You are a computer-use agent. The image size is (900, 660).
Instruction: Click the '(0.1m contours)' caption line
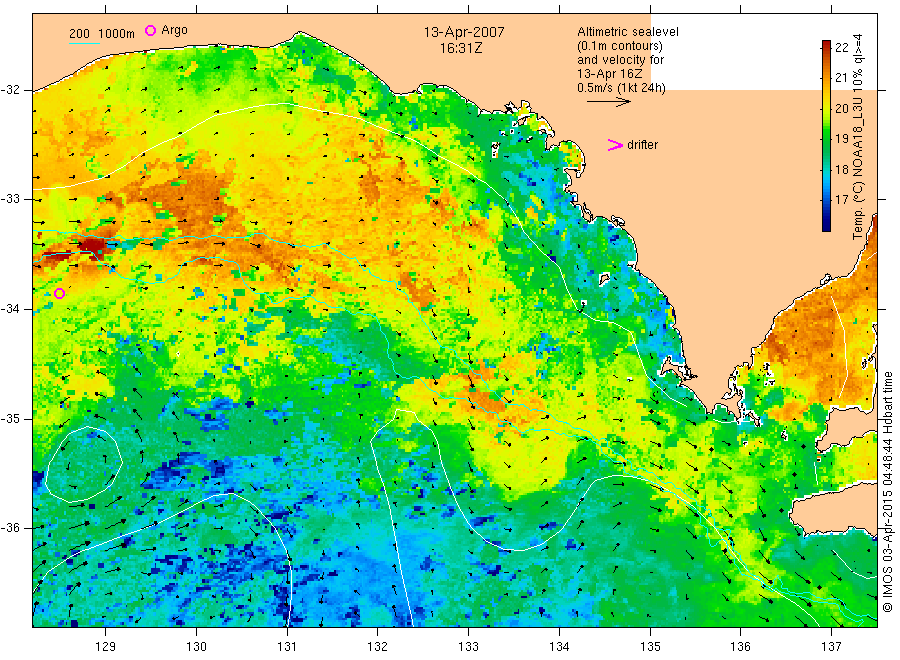[x=619, y=46]
